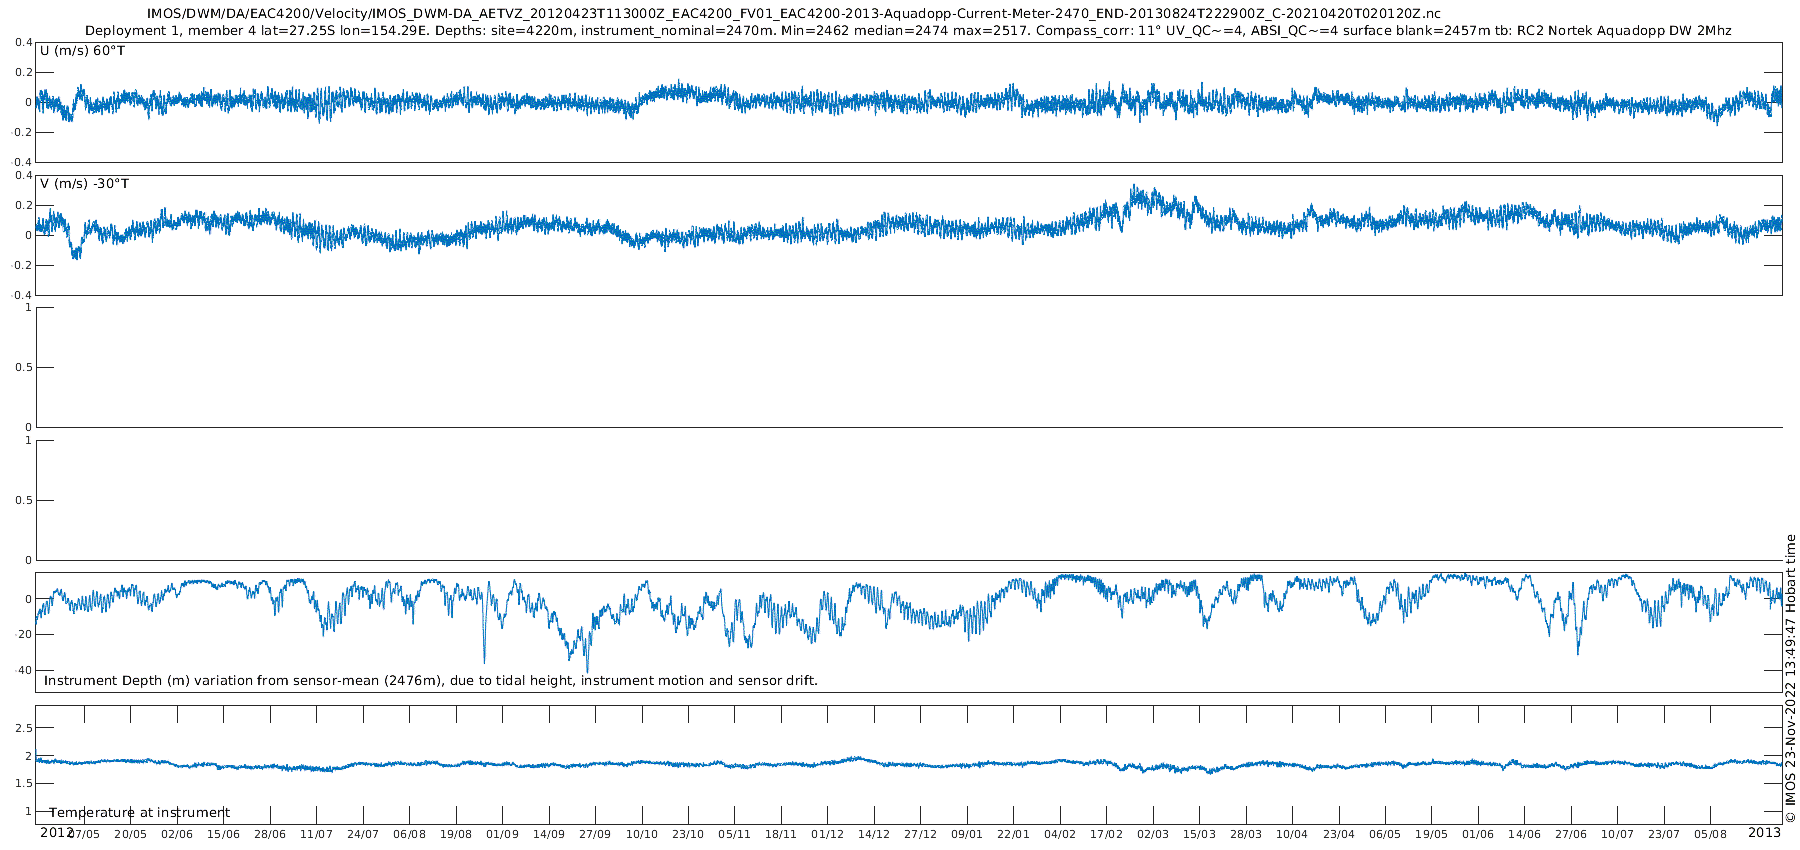Screen dimensions: 1800x850
Task: Select the '20/05' date tick label
Action: [130, 834]
